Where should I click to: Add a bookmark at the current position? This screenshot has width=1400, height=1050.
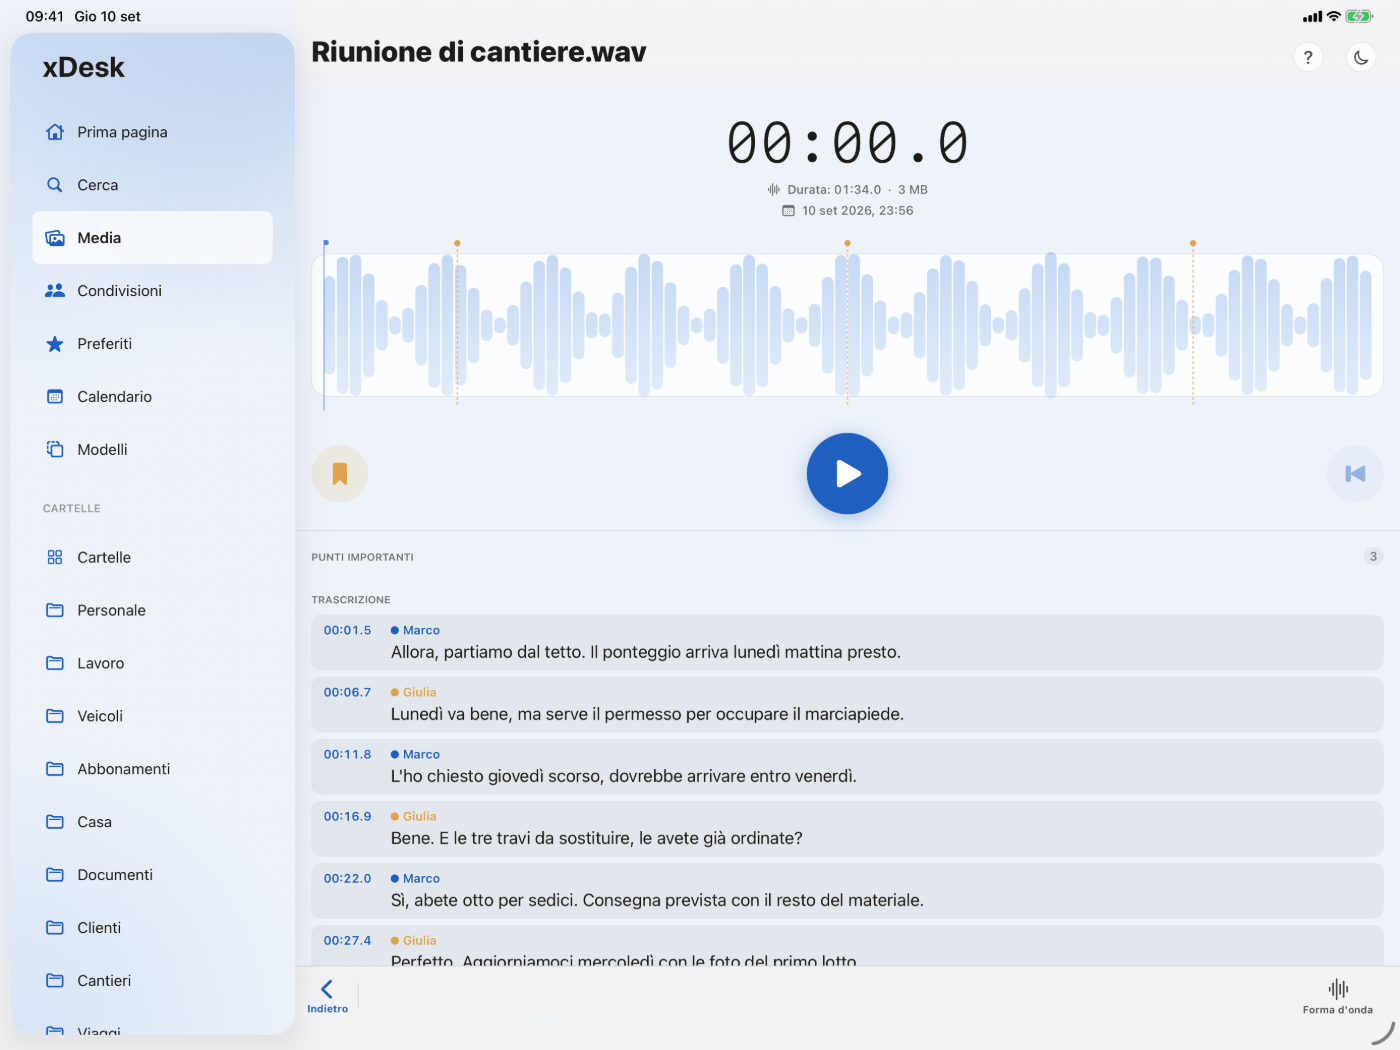tap(340, 473)
